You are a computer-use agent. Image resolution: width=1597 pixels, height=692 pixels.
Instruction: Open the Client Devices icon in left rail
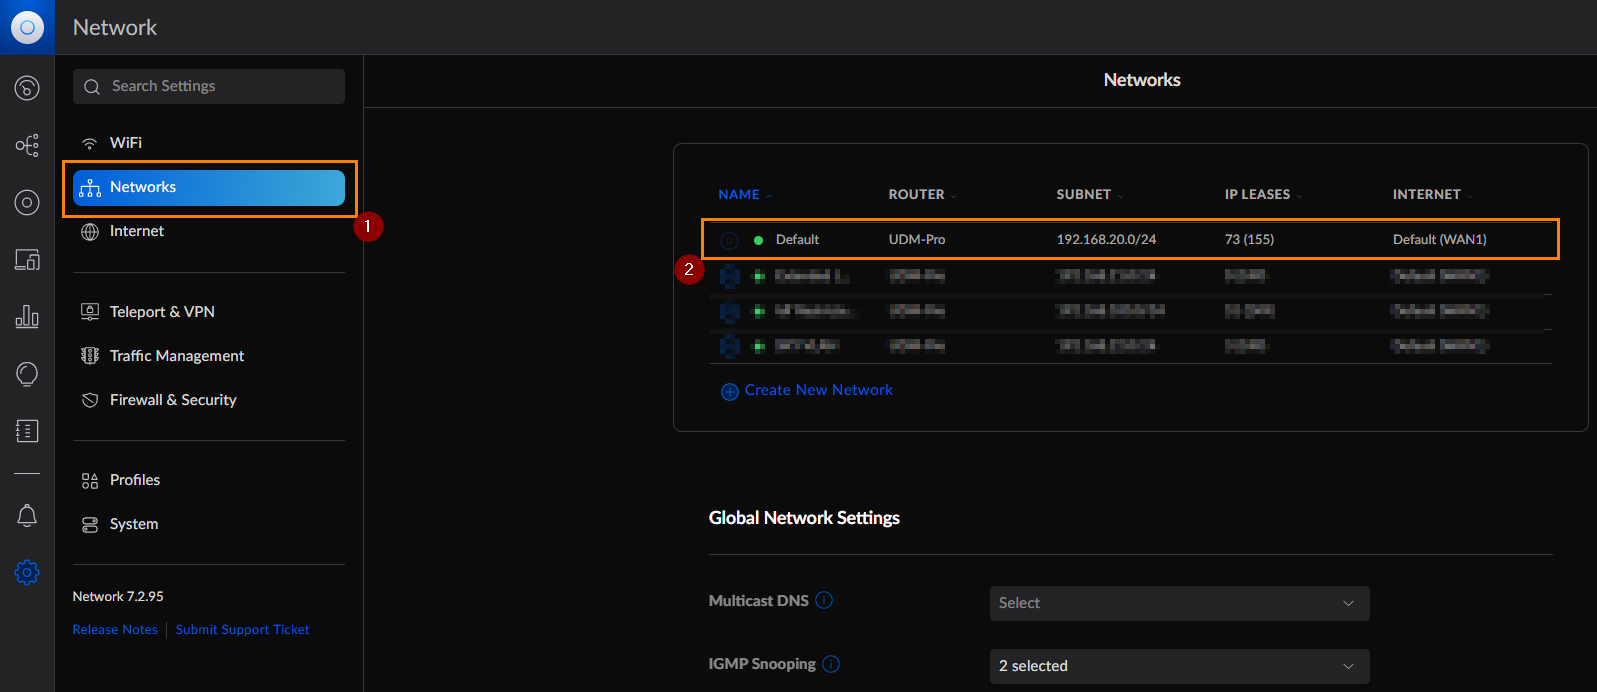(27, 260)
